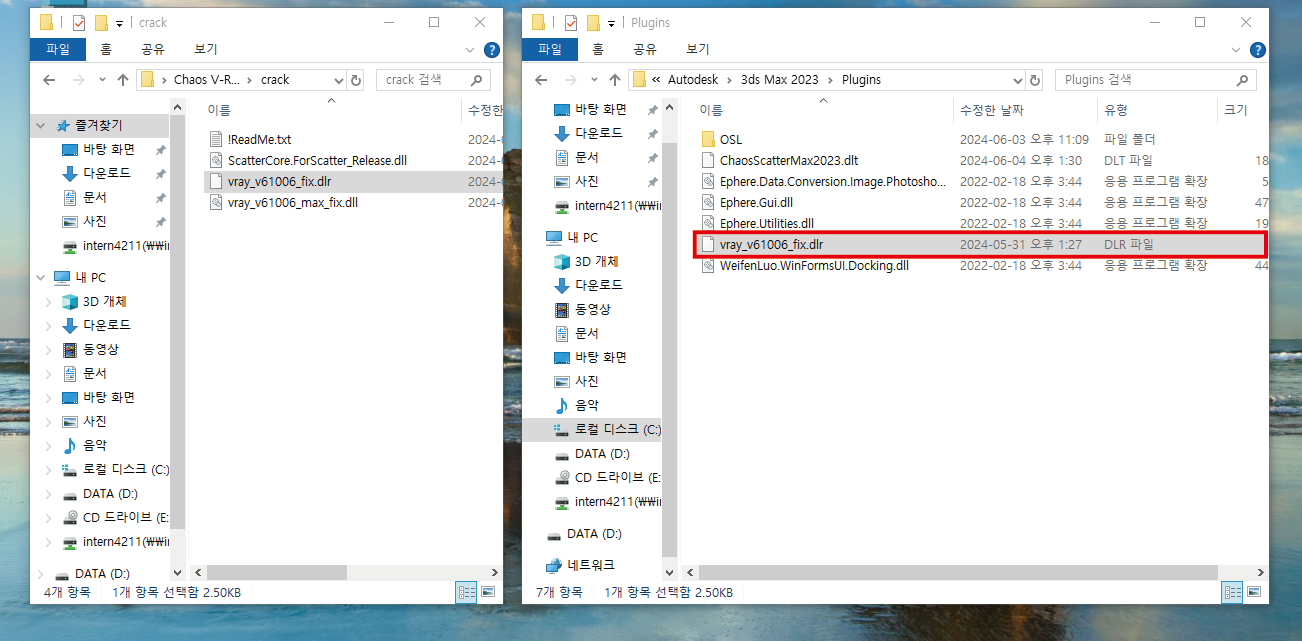Expand 음악 in crack window sidebar
Screen dimensions: 1302x641
pyautogui.click(x=50, y=446)
